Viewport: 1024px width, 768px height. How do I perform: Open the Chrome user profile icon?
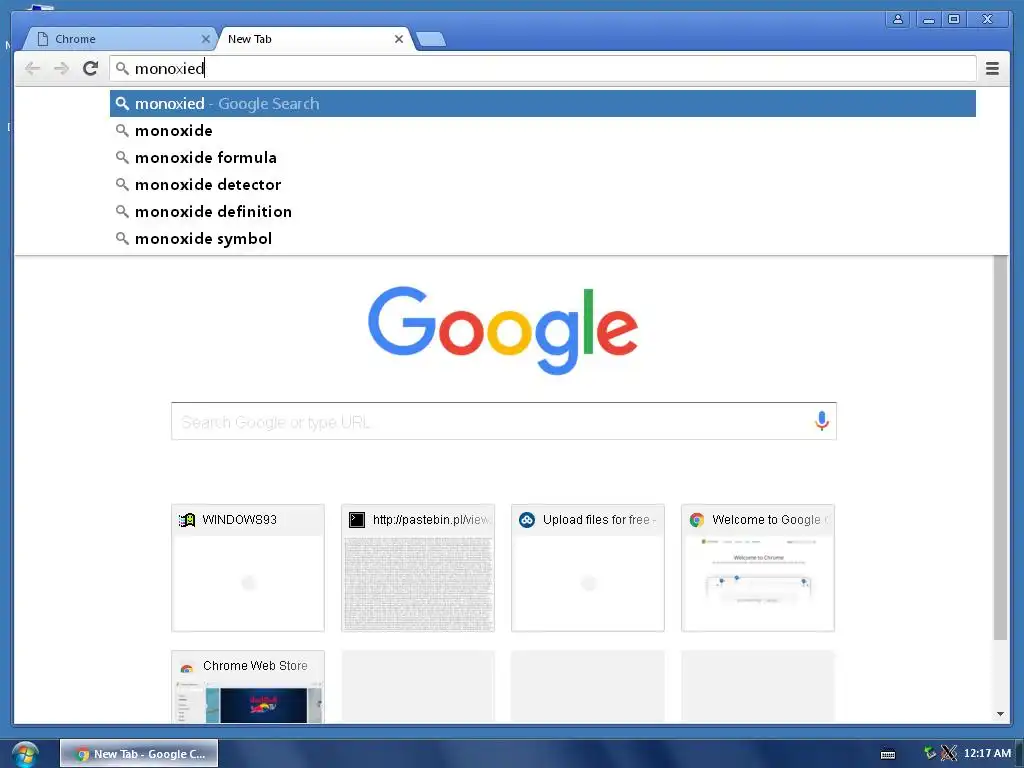pyautogui.click(x=898, y=19)
